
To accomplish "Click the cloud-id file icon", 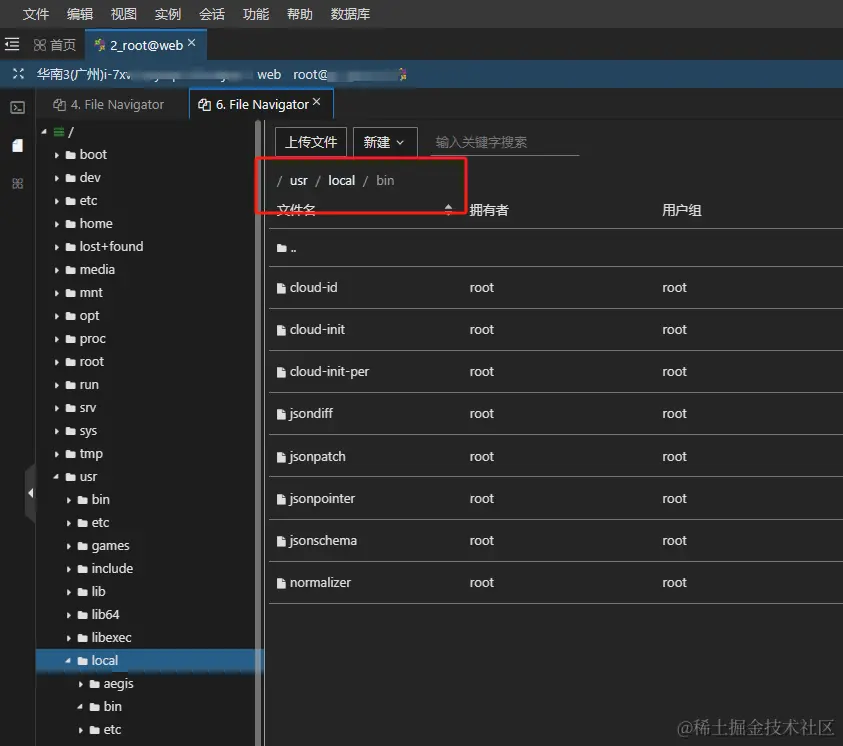I will pos(281,289).
